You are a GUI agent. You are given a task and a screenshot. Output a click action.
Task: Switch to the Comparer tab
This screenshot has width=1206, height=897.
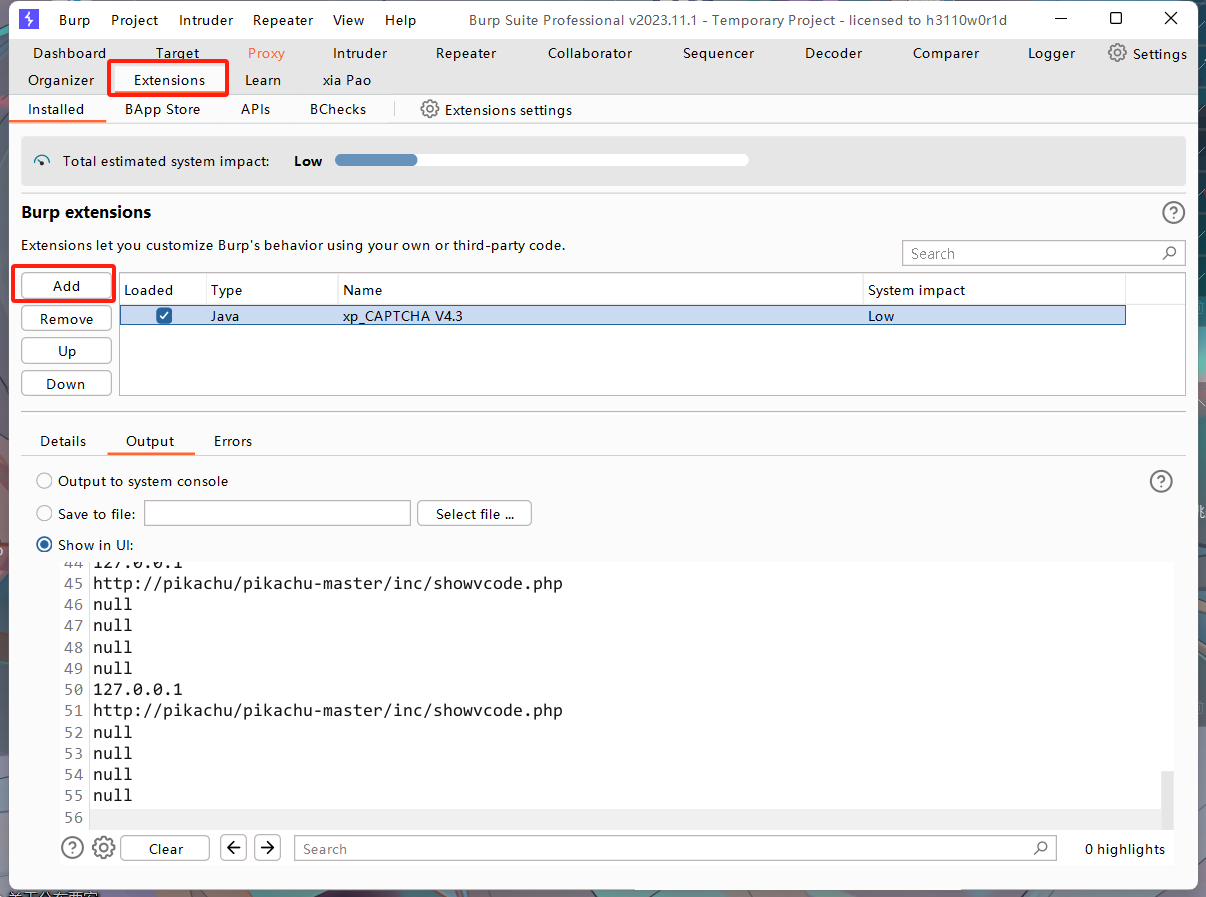946,53
